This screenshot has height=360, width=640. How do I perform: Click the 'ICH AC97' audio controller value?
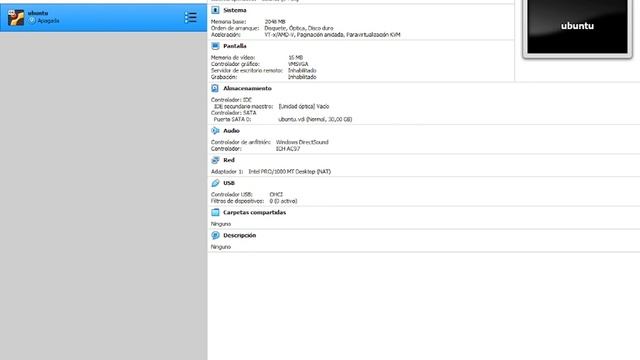pyautogui.click(x=288, y=149)
